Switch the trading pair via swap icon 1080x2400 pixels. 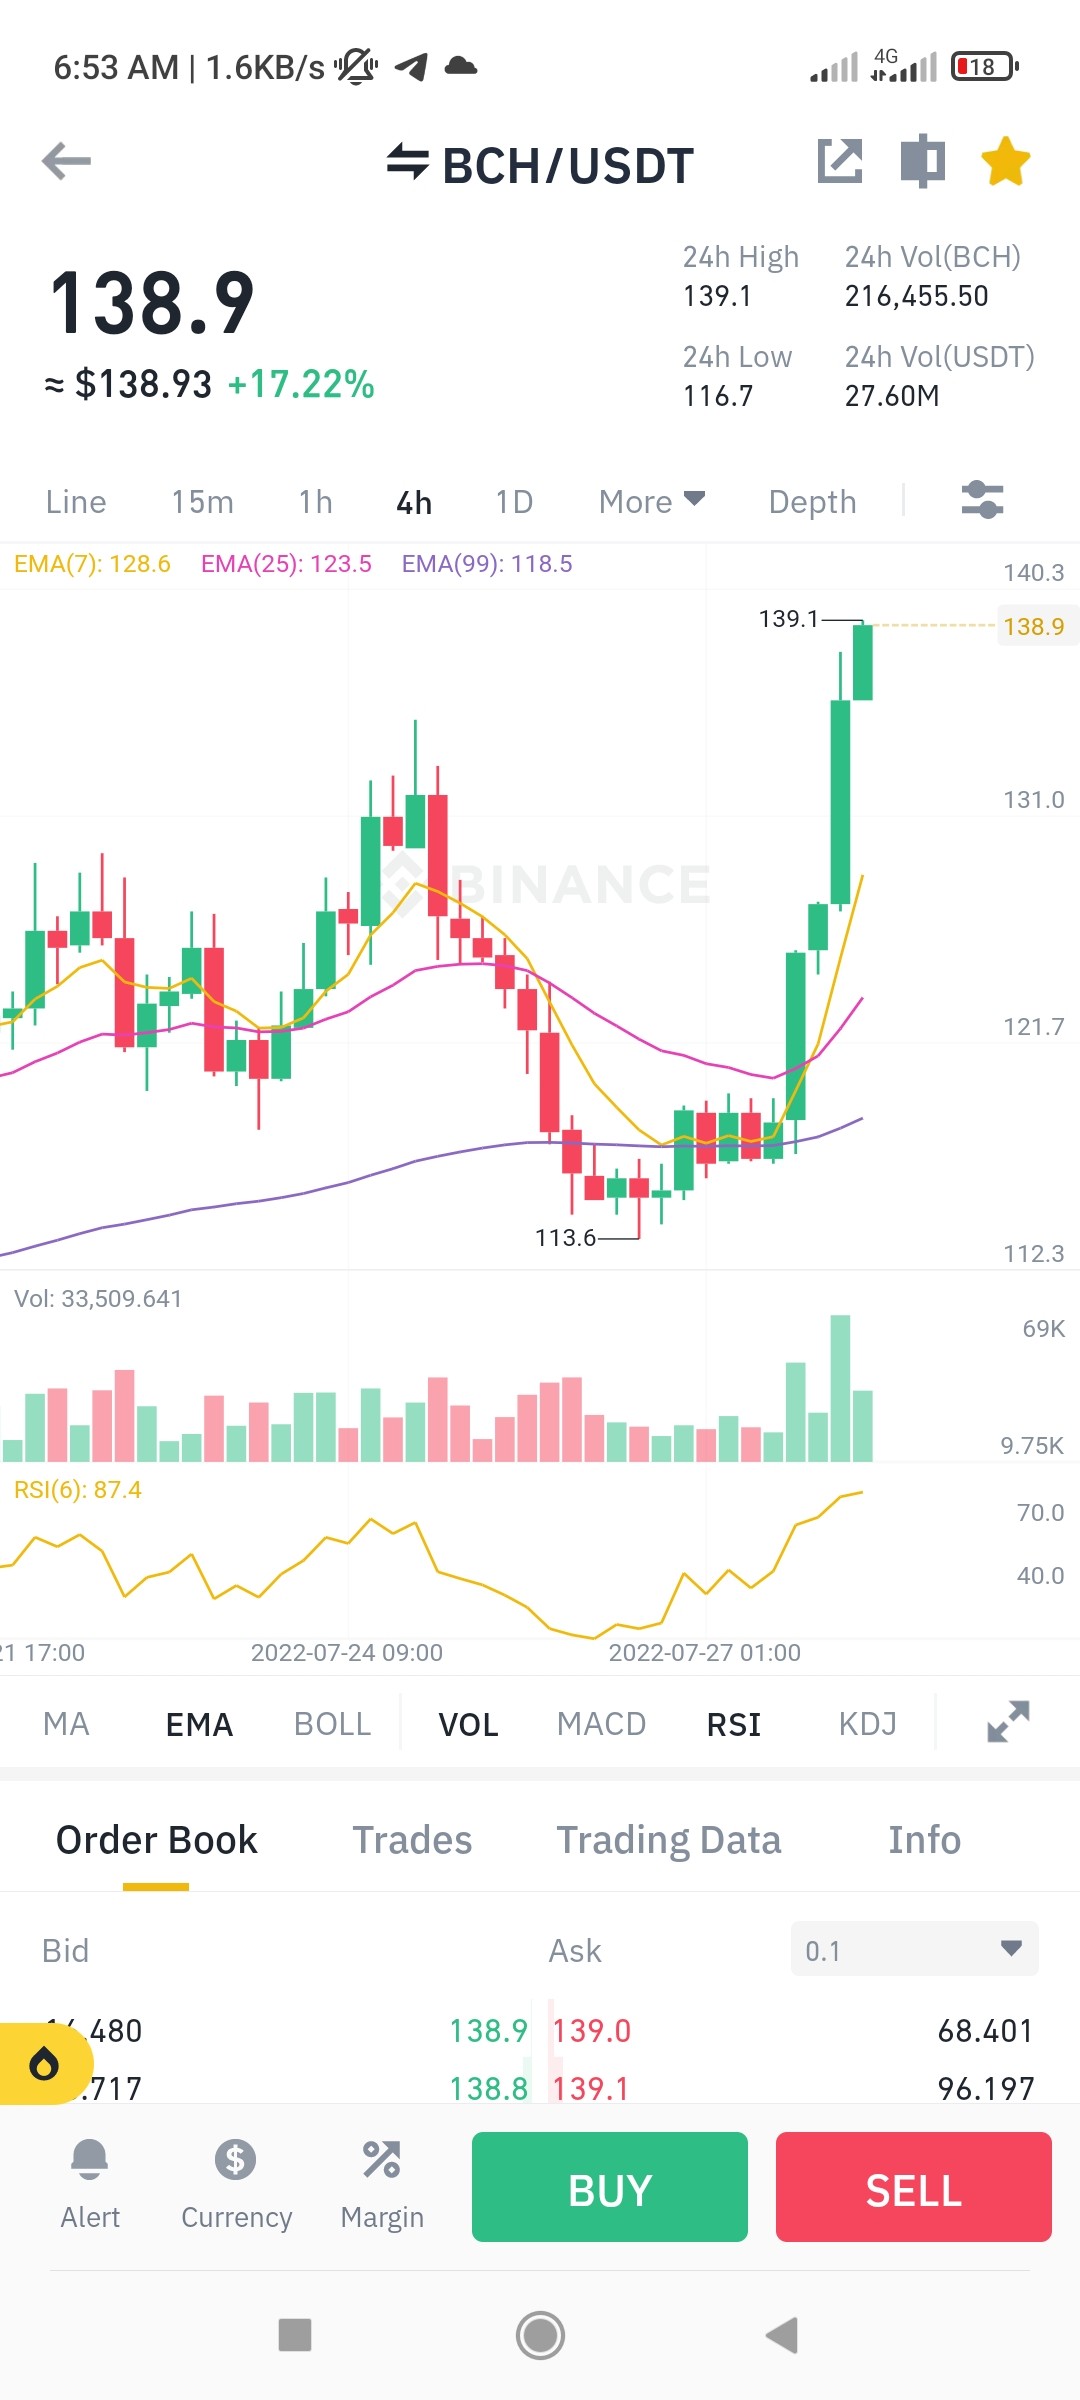pyautogui.click(x=408, y=161)
